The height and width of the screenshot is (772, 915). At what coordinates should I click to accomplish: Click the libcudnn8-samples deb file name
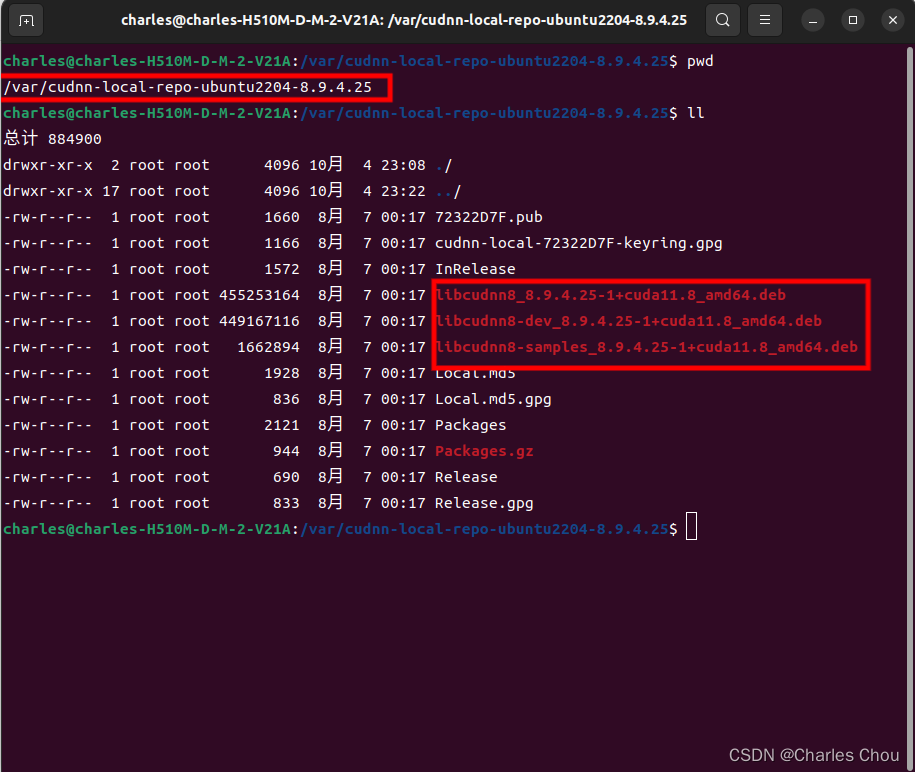(x=647, y=346)
